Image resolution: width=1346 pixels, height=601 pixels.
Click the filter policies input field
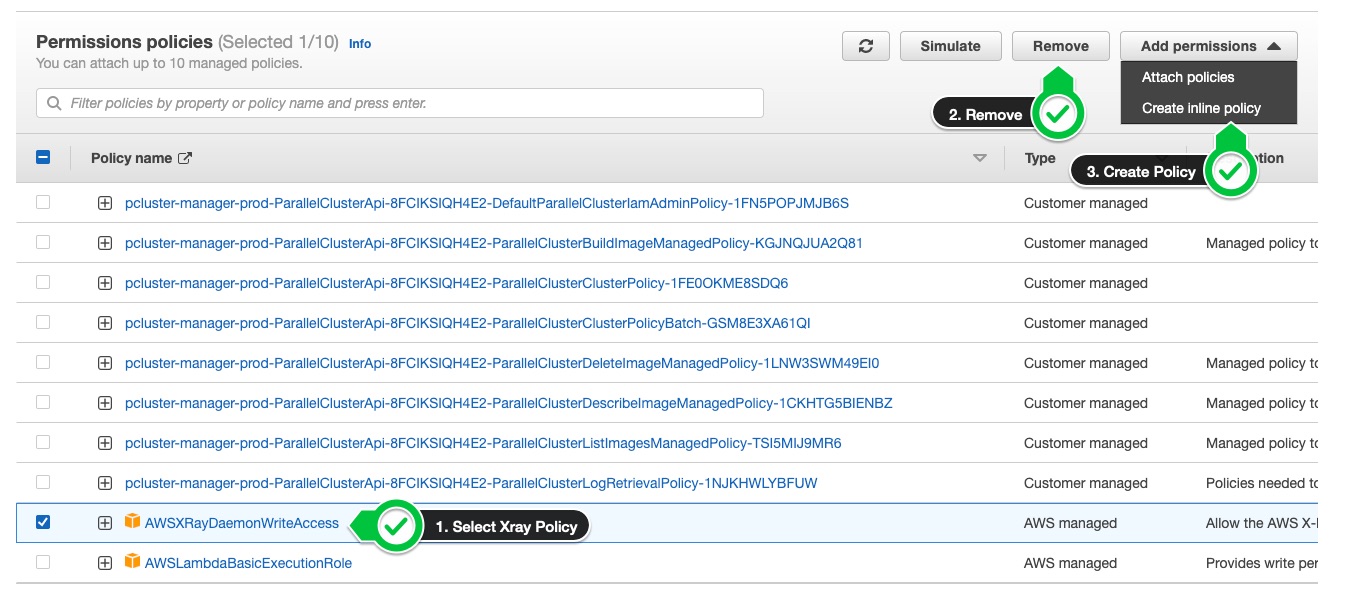[x=400, y=102]
